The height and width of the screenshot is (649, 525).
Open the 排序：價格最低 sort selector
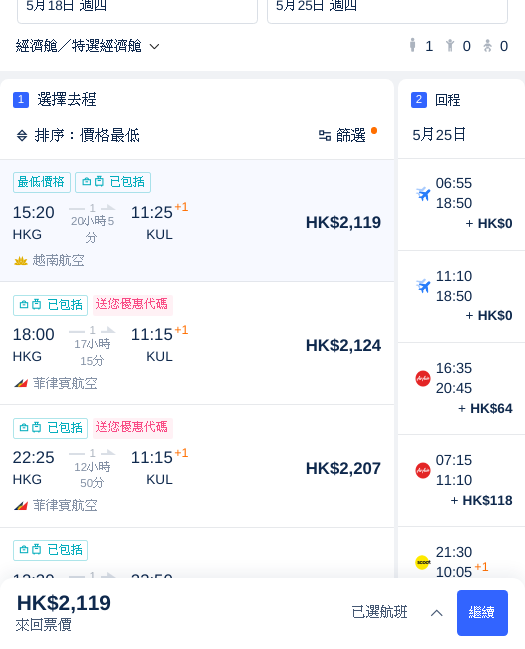(x=78, y=135)
